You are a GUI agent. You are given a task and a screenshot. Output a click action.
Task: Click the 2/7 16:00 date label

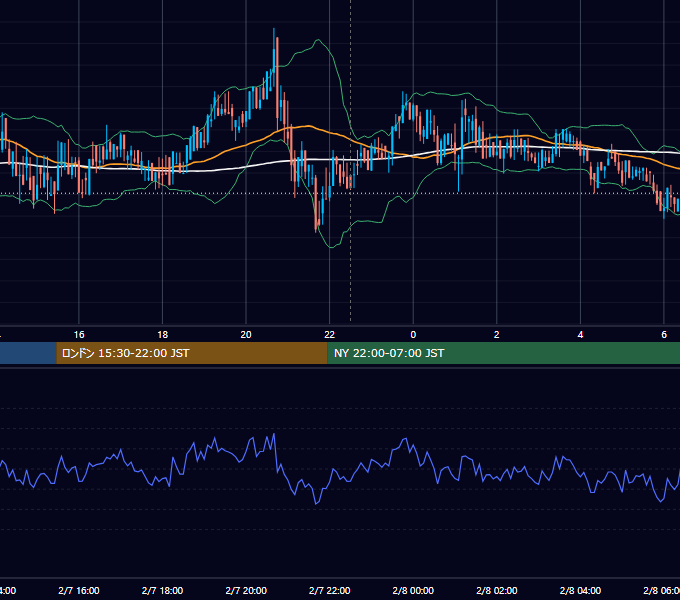point(79,591)
